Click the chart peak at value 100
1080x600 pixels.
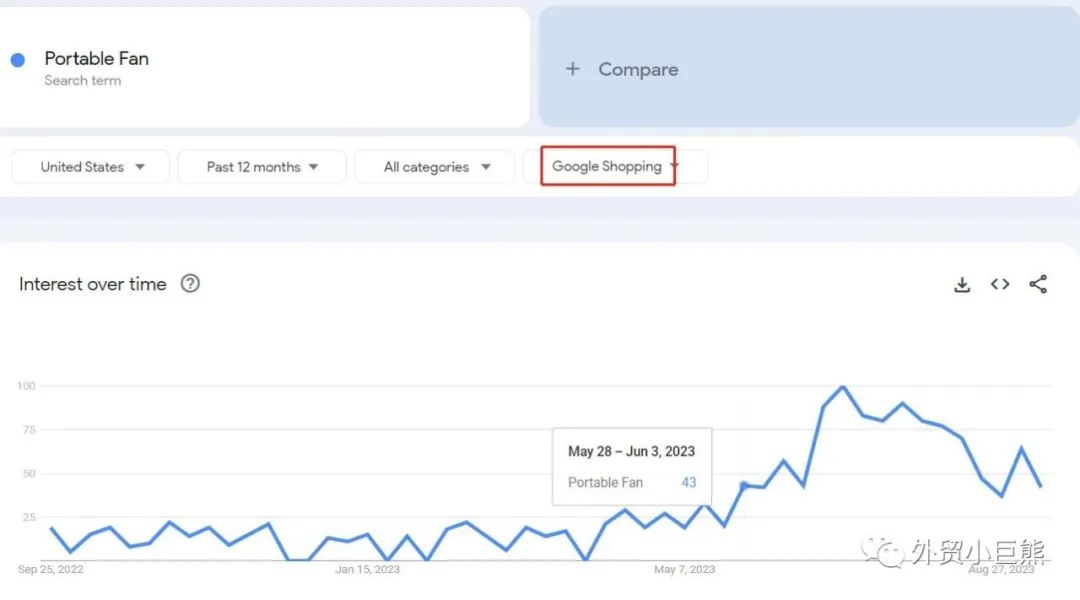(x=843, y=387)
